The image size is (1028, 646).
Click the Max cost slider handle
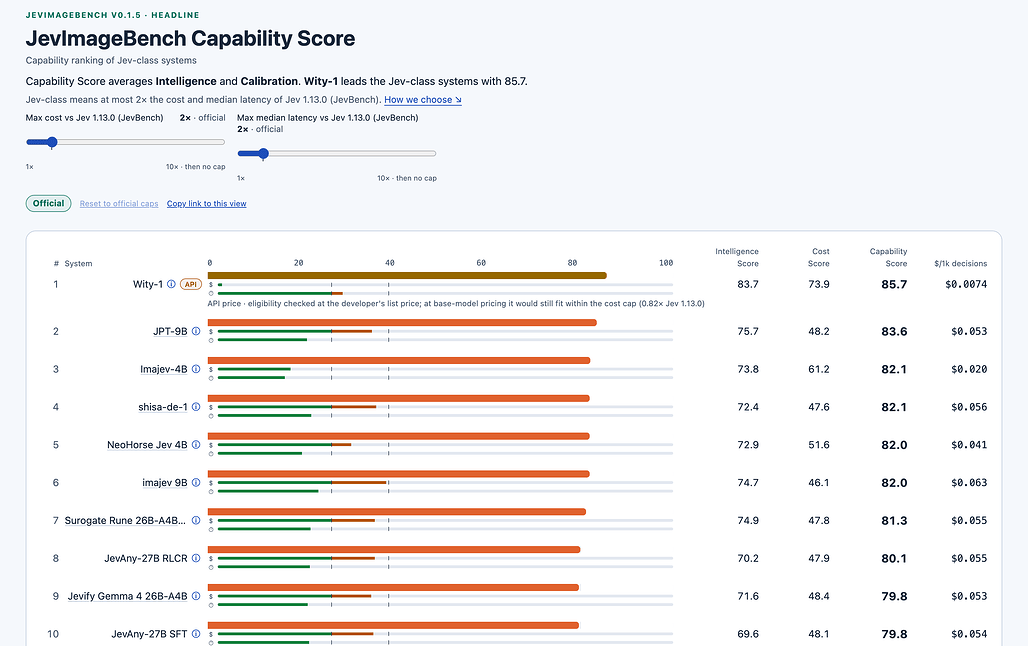tap(52, 142)
